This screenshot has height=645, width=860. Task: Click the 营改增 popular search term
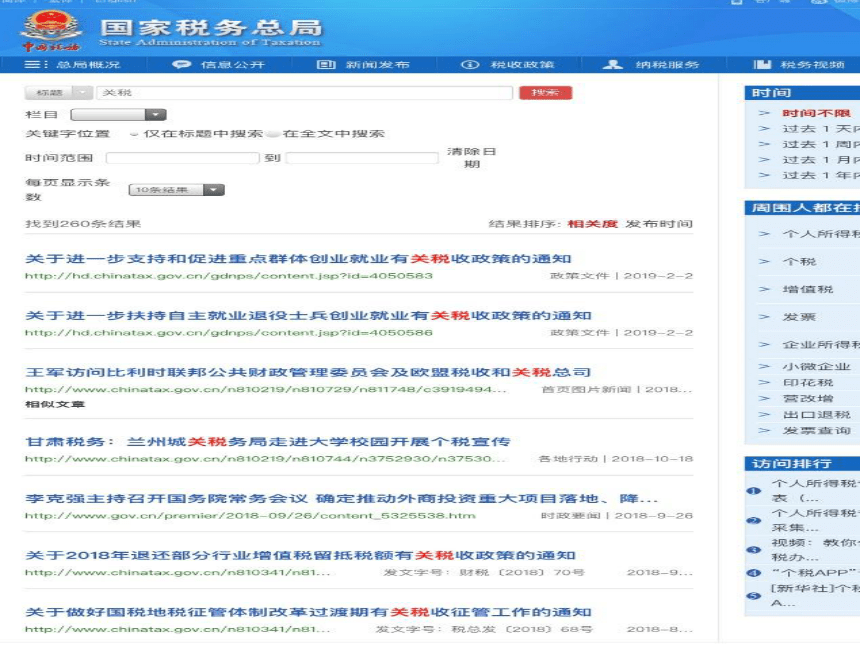pyautogui.click(x=808, y=399)
